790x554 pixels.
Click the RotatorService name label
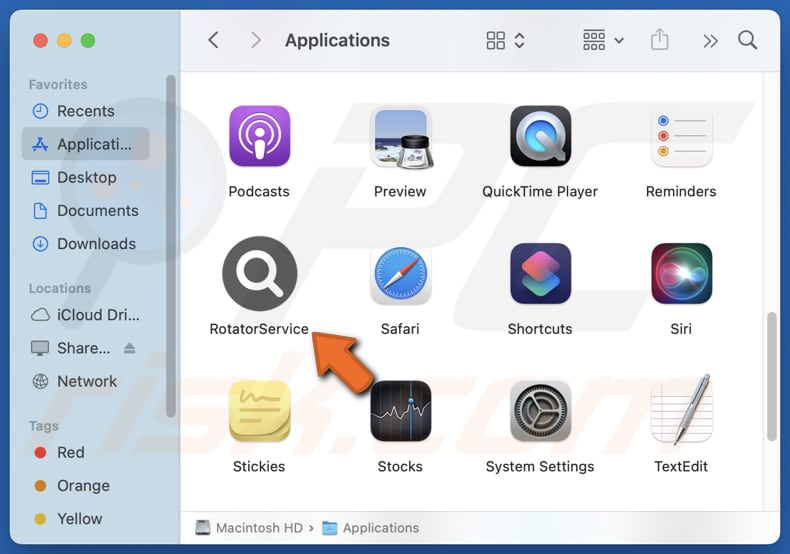[259, 329]
